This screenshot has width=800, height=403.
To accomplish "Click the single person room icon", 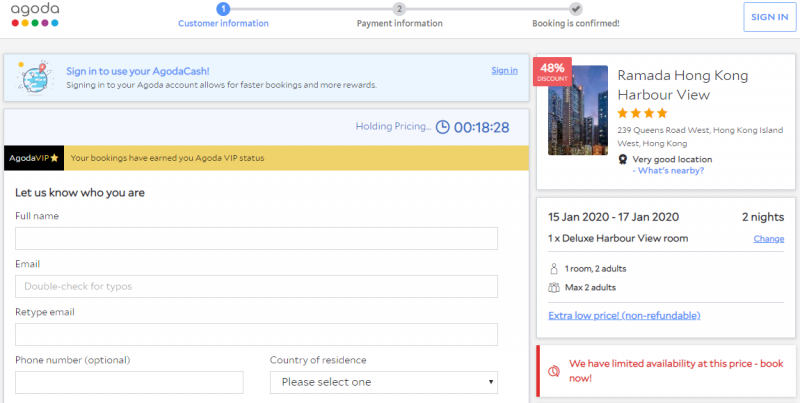I will 554,268.
